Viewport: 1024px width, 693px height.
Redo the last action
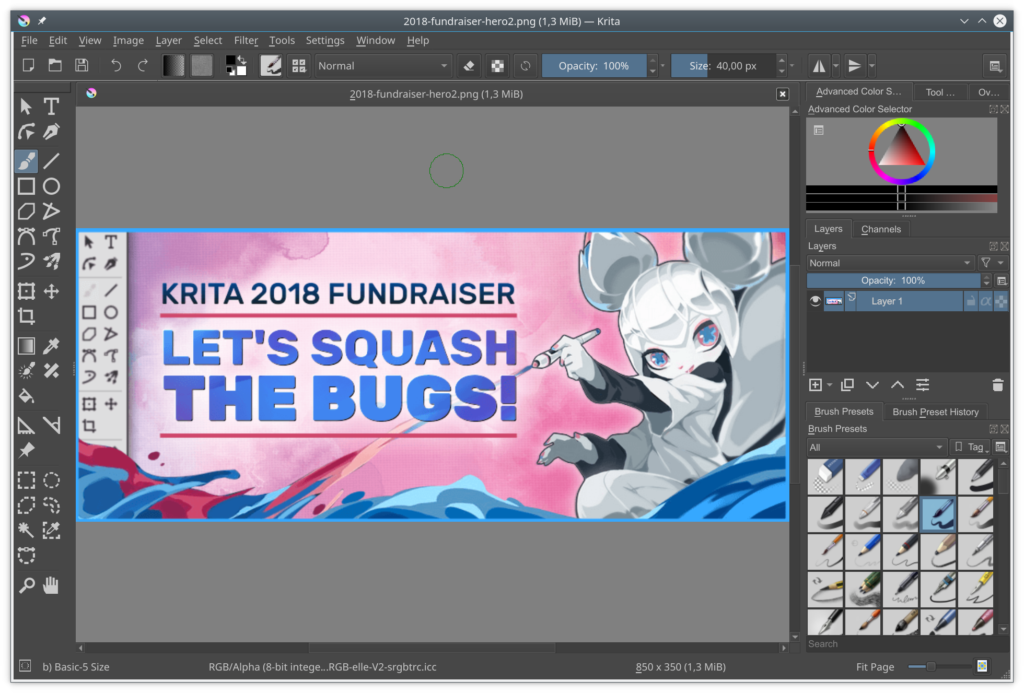(x=142, y=65)
